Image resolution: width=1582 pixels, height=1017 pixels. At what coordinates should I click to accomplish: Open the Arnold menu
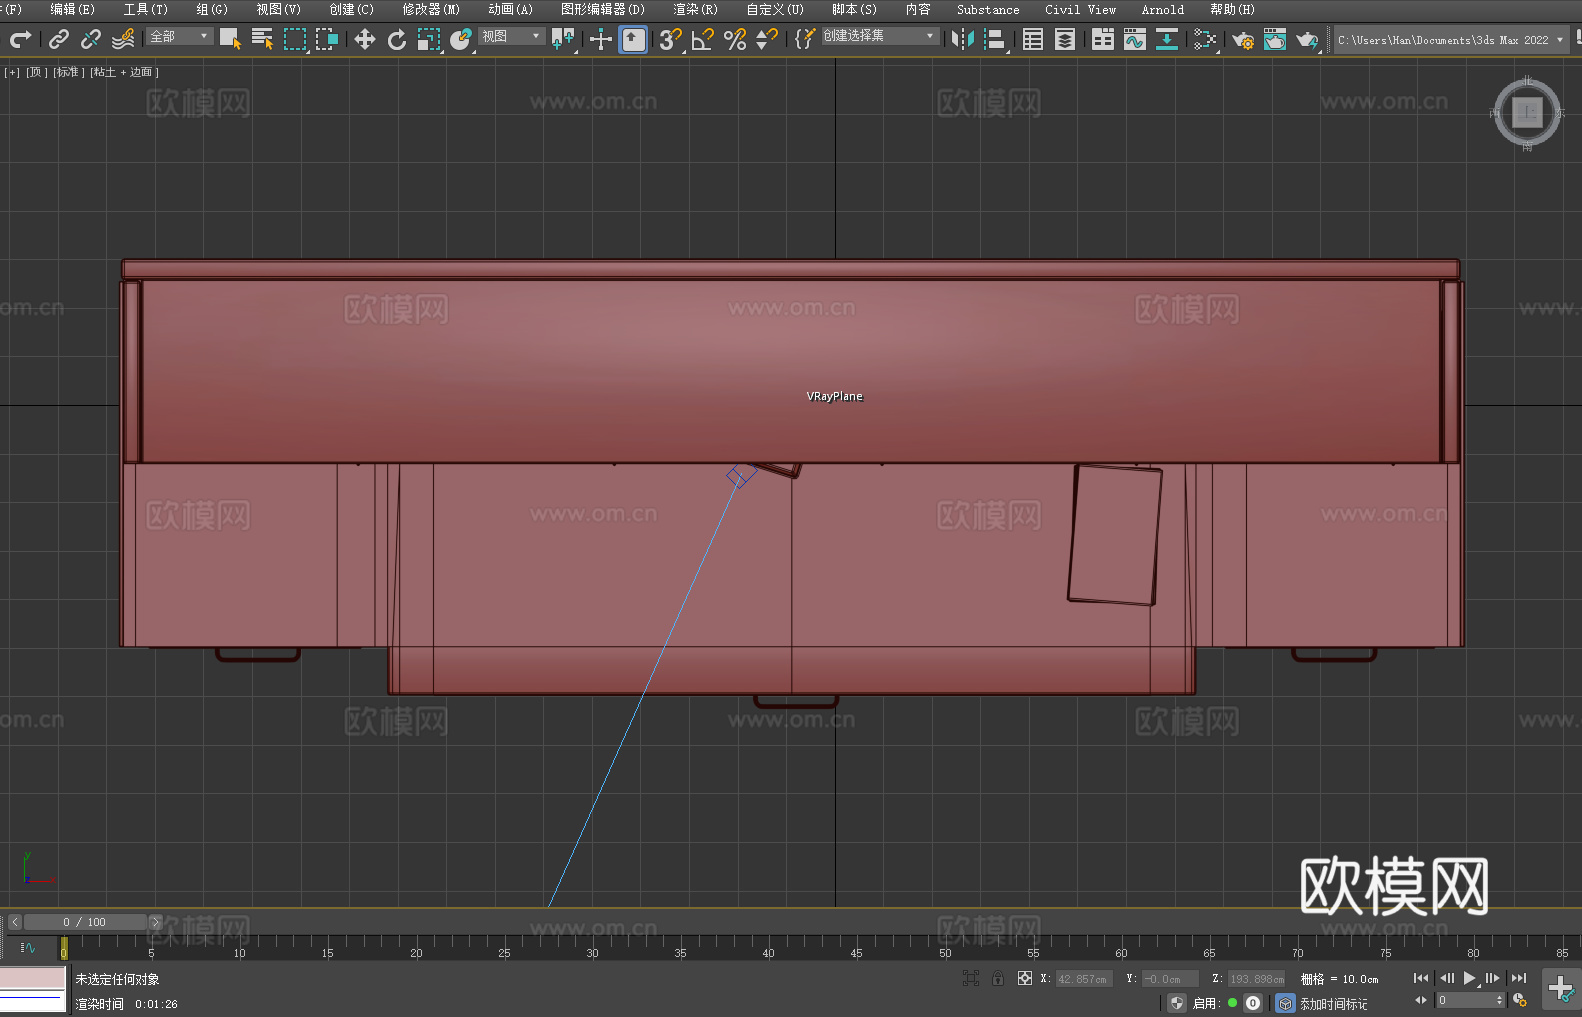click(x=1162, y=9)
